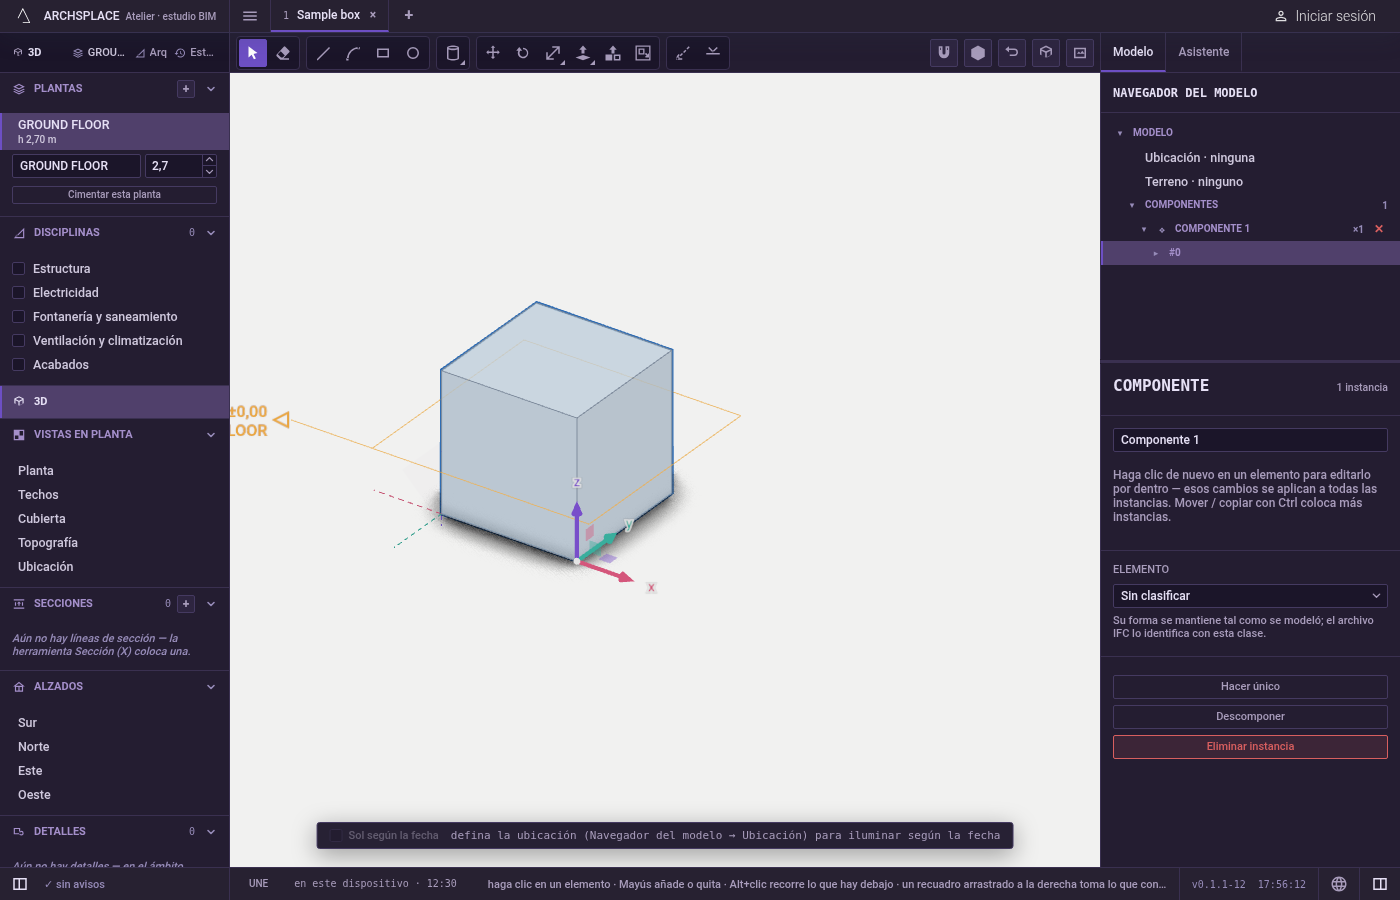Pick the Line drawing tool
This screenshot has width=1400, height=900.
point(323,53)
